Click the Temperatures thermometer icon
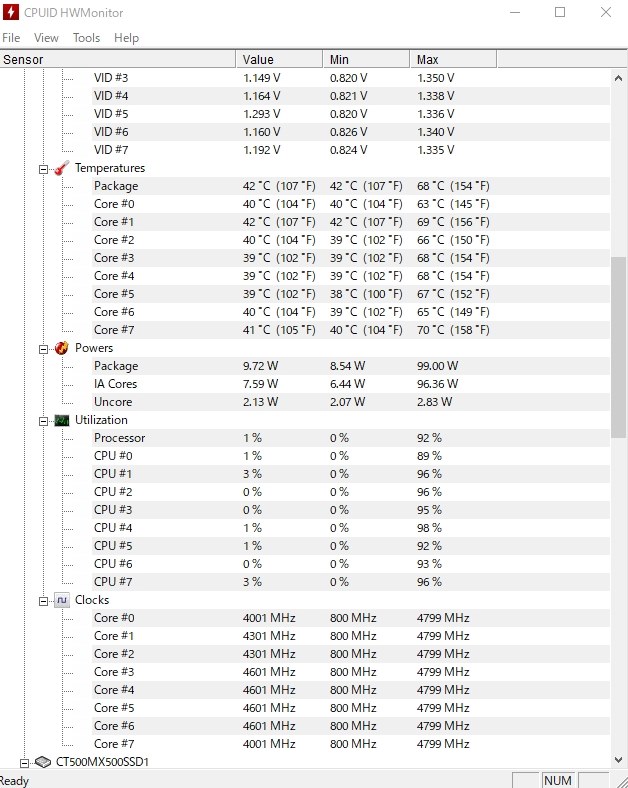 click(x=61, y=168)
